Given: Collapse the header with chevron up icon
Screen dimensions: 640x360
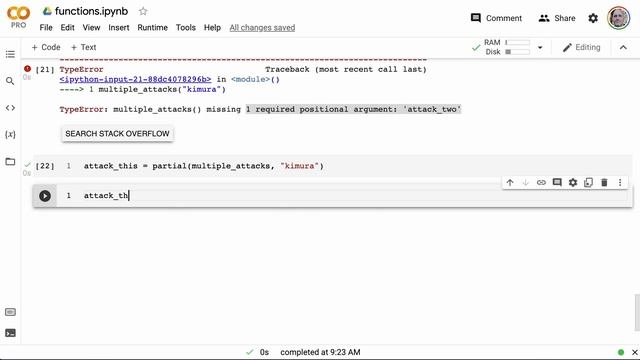Looking at the screenshot, I should click(x=623, y=47).
